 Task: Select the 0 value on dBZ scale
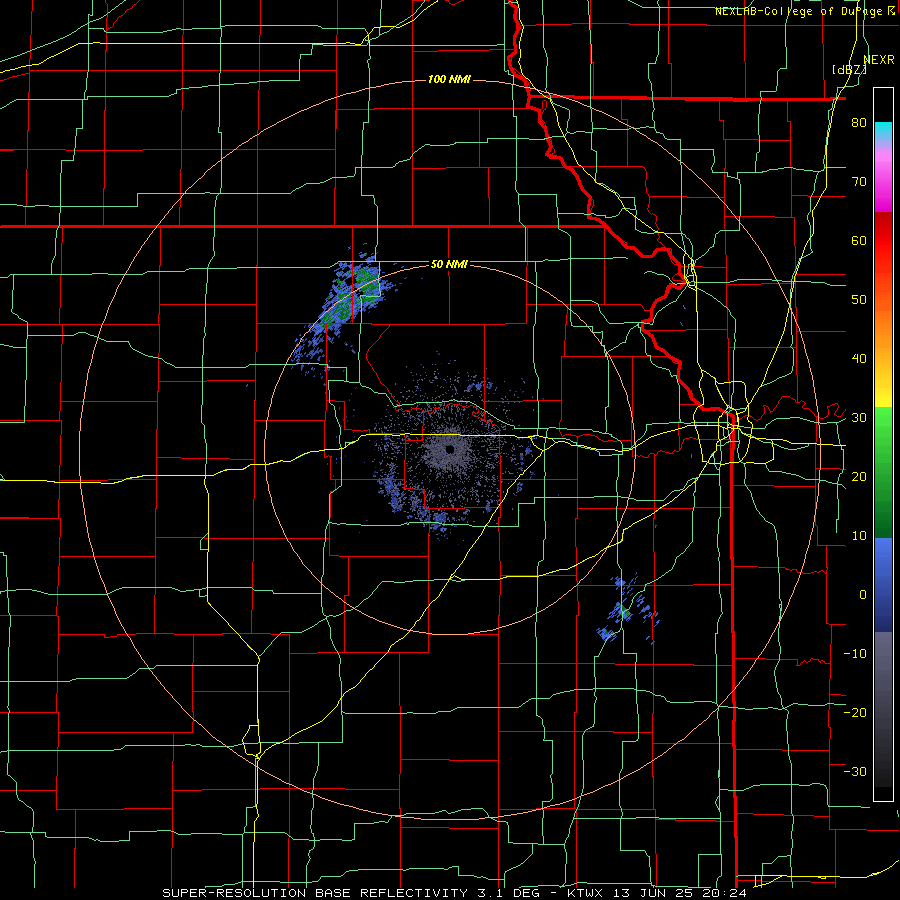pyautogui.click(x=863, y=595)
